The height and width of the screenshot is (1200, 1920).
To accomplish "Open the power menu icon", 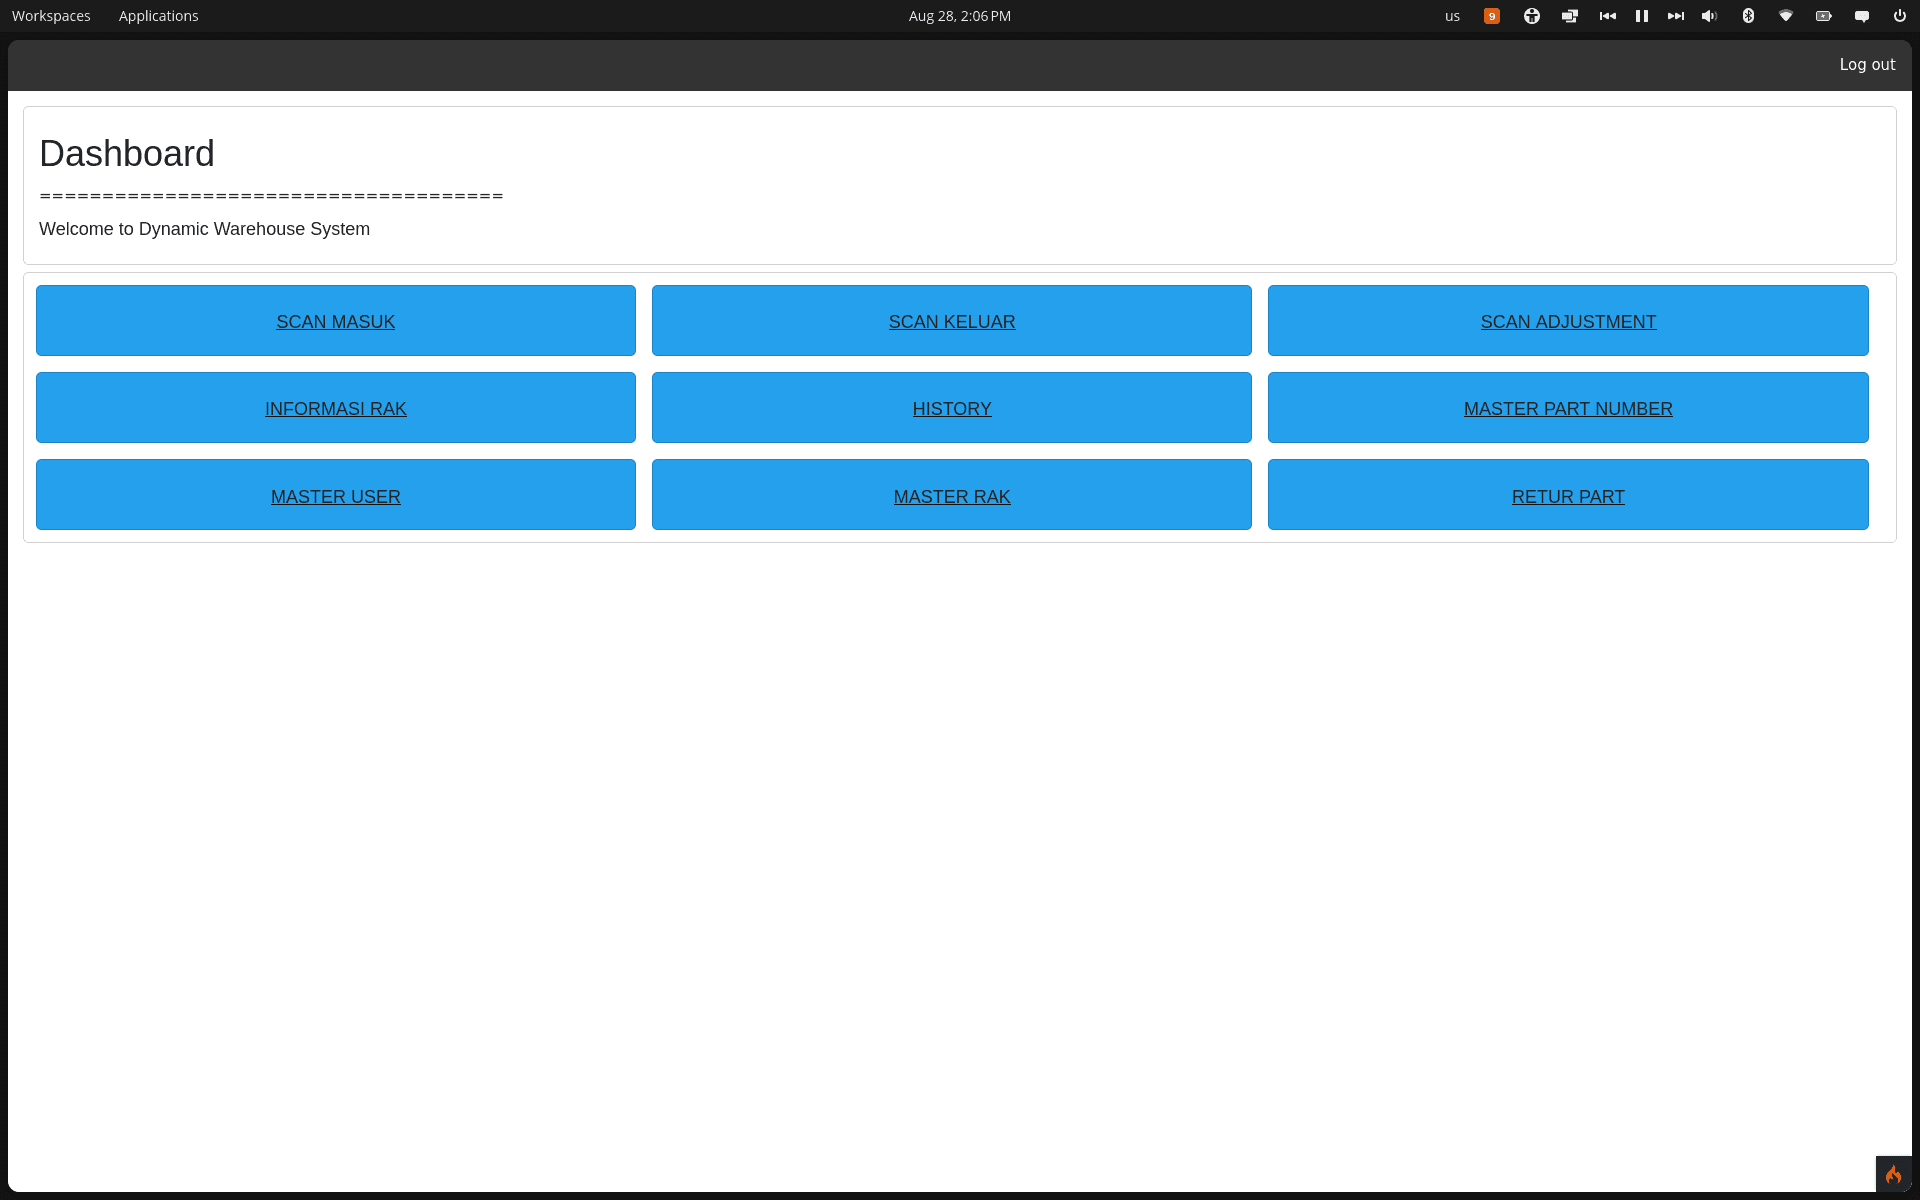I will (x=1899, y=16).
